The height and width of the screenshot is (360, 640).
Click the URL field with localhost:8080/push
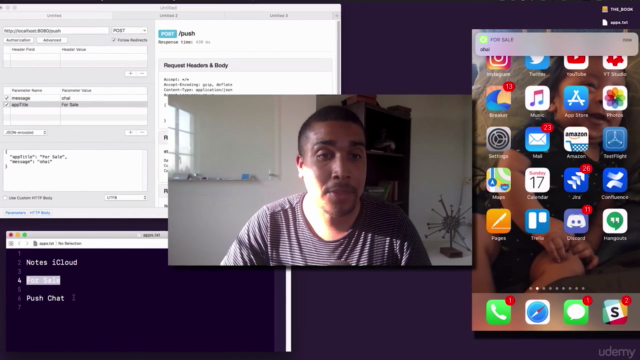pos(56,31)
